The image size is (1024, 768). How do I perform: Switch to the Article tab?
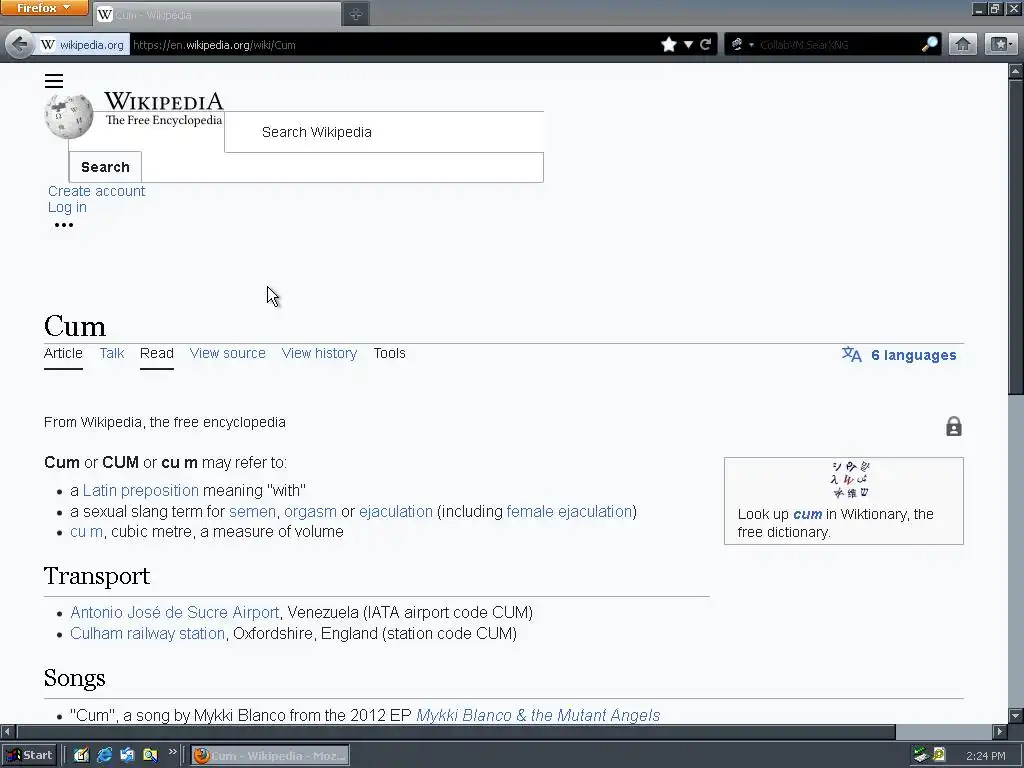[x=63, y=353]
